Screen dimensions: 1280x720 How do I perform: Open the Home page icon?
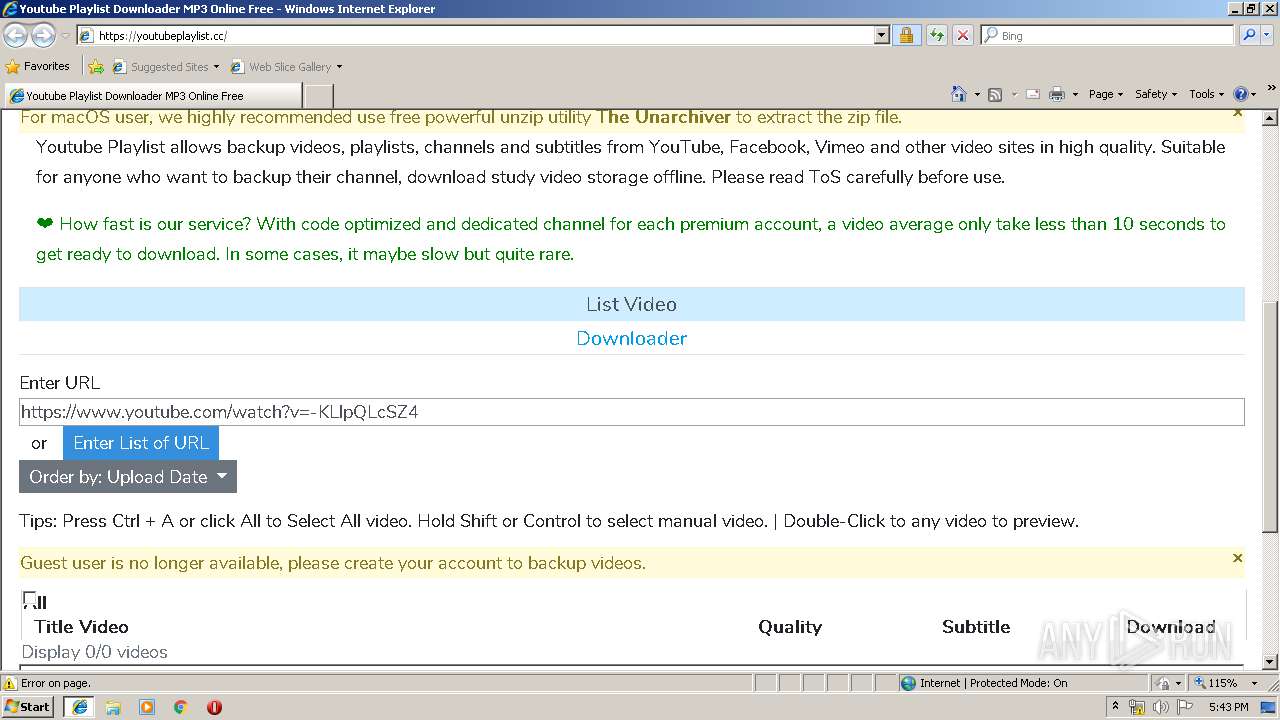coord(959,94)
